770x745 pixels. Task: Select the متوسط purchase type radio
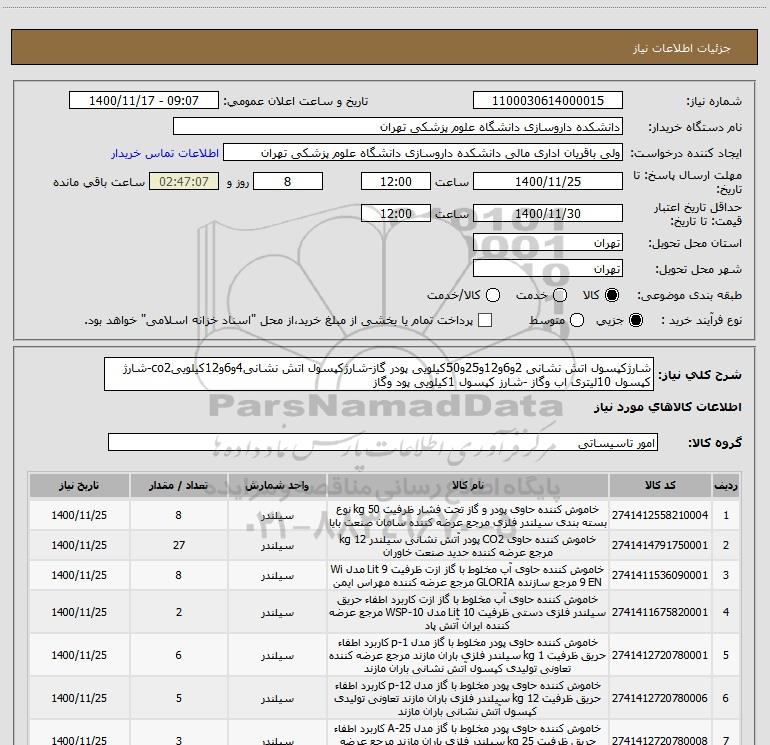[577, 320]
